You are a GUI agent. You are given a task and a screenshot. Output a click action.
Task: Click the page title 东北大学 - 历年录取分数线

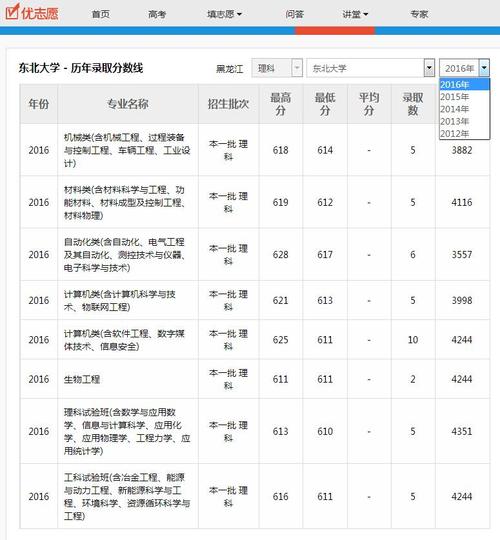tap(81, 68)
